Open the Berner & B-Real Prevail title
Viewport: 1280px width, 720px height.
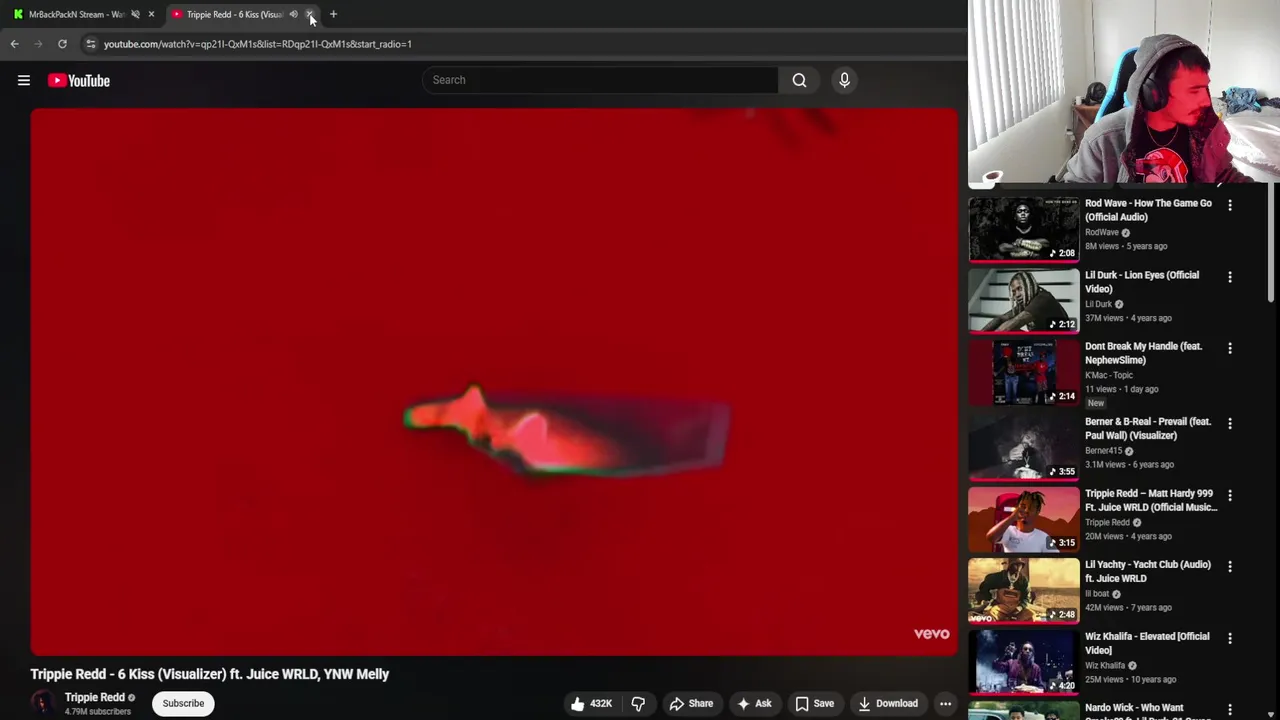(x=1148, y=428)
